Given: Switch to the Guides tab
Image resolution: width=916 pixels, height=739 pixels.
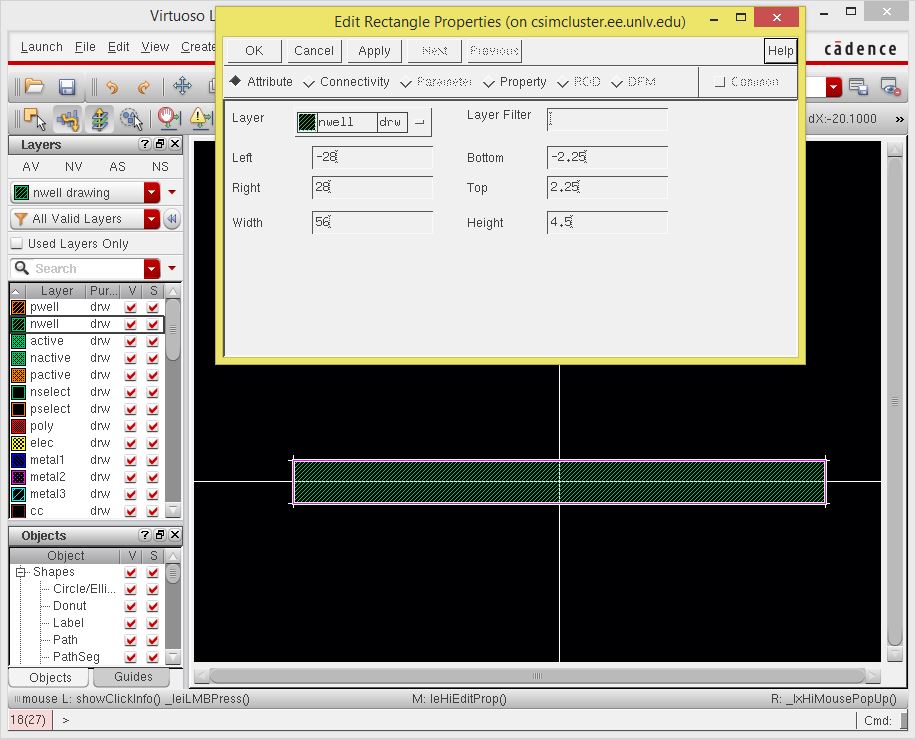Looking at the screenshot, I should click(x=133, y=677).
